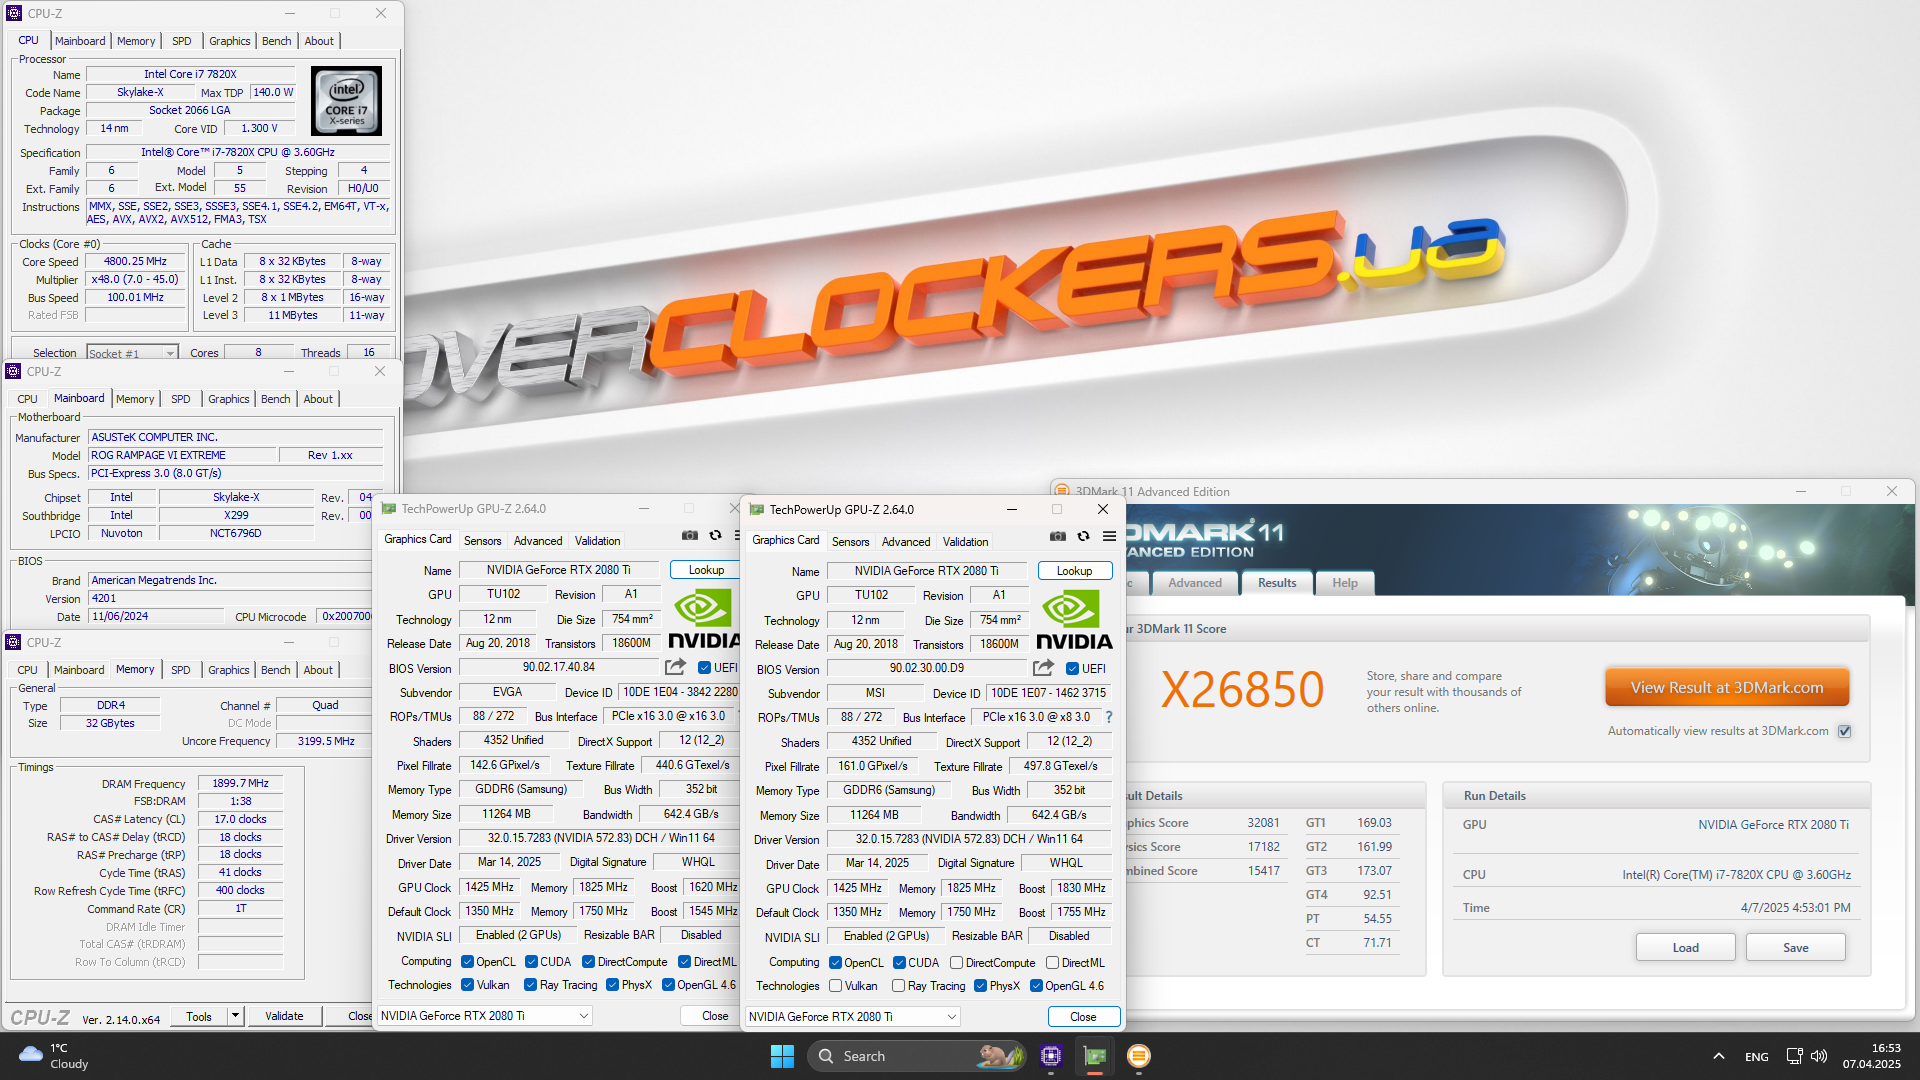This screenshot has width=1920, height=1080.
Task: Click Lookup button in MSI GPU-Z window
Action: tap(1075, 571)
